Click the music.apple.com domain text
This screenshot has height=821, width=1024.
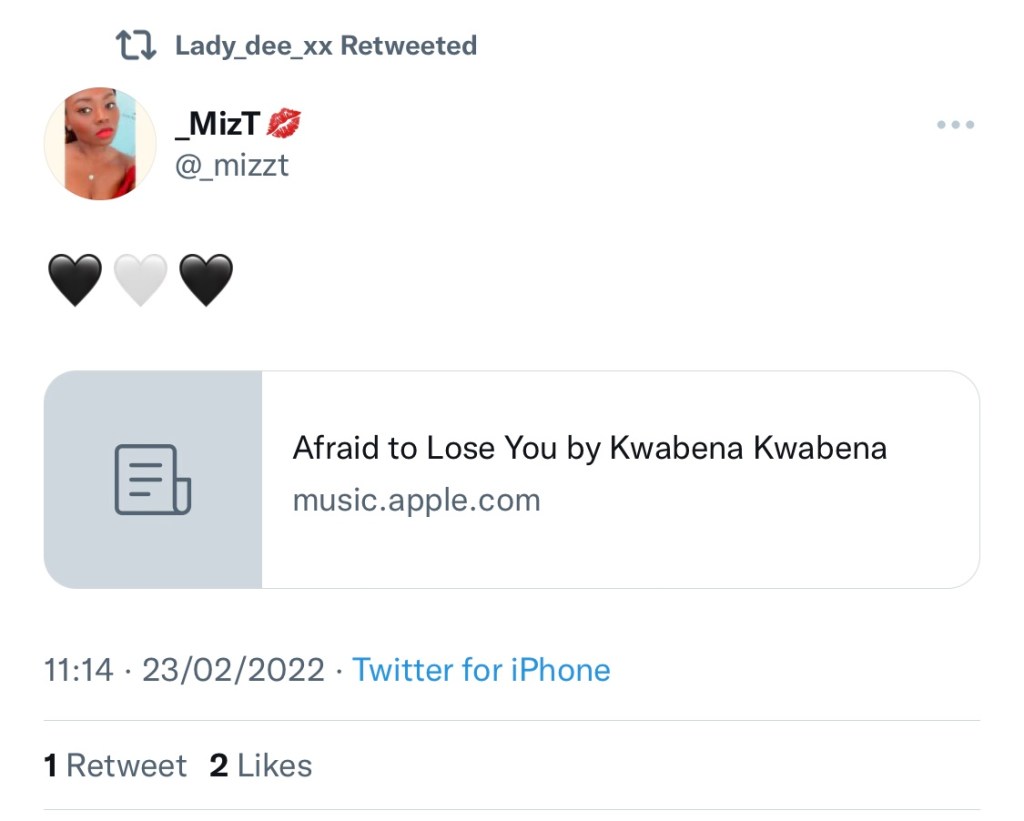[416, 500]
